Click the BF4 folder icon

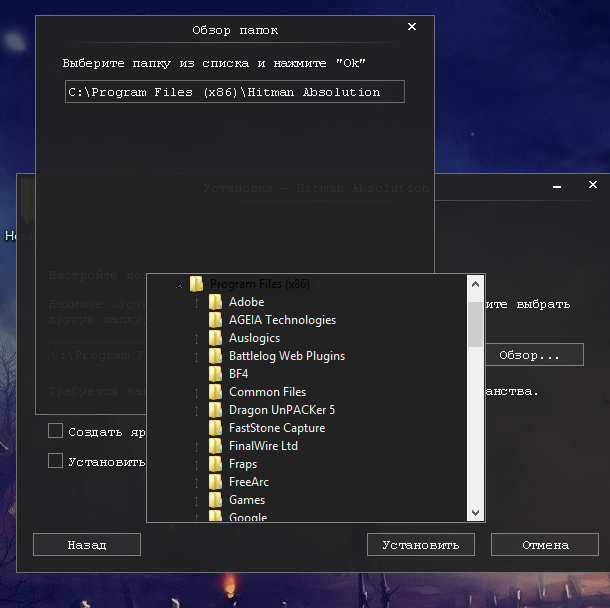215,374
